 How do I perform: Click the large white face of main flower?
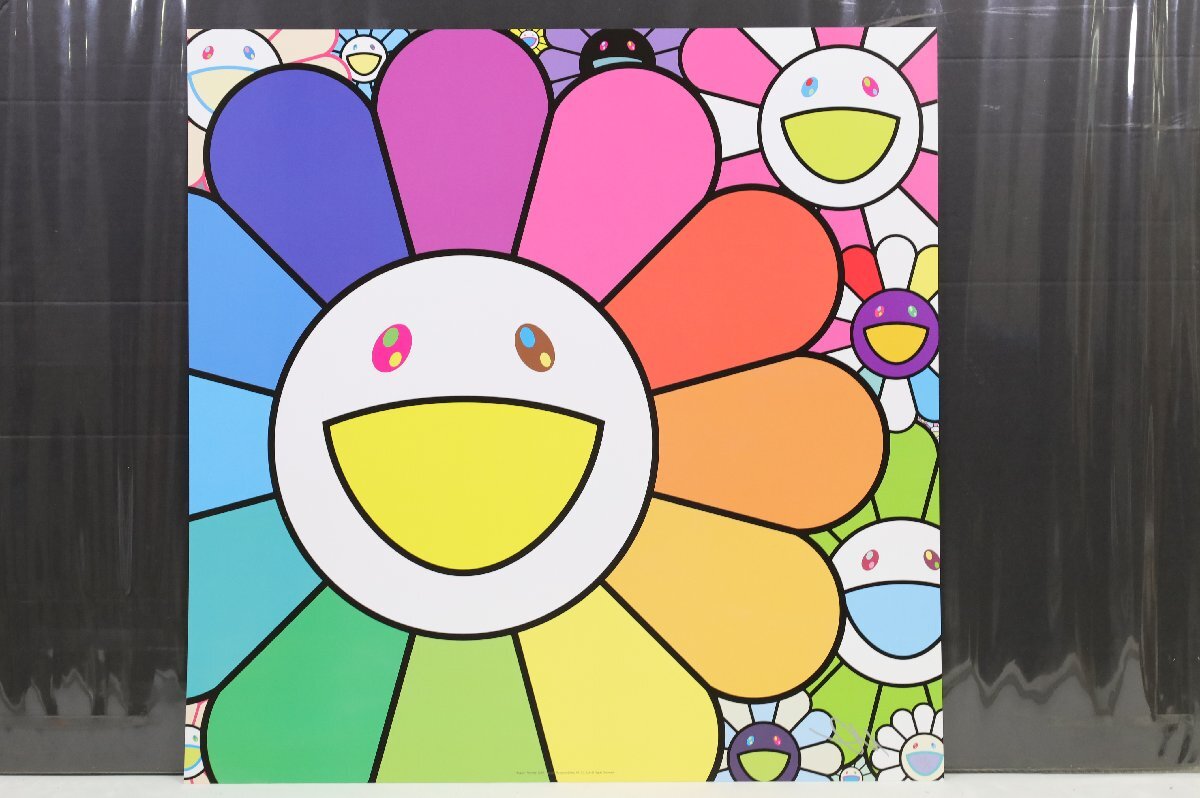463,444
